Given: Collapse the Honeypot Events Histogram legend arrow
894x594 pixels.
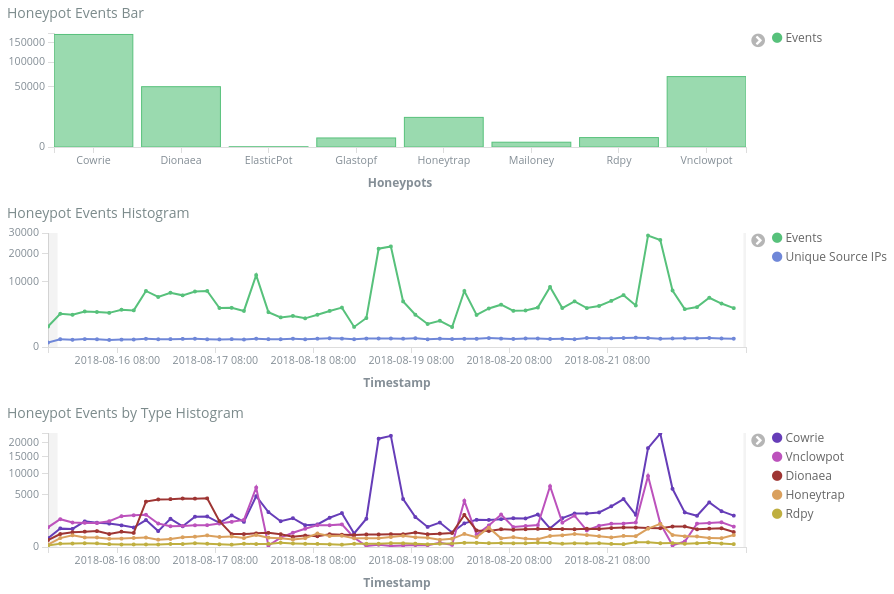Looking at the screenshot, I should (x=758, y=240).
